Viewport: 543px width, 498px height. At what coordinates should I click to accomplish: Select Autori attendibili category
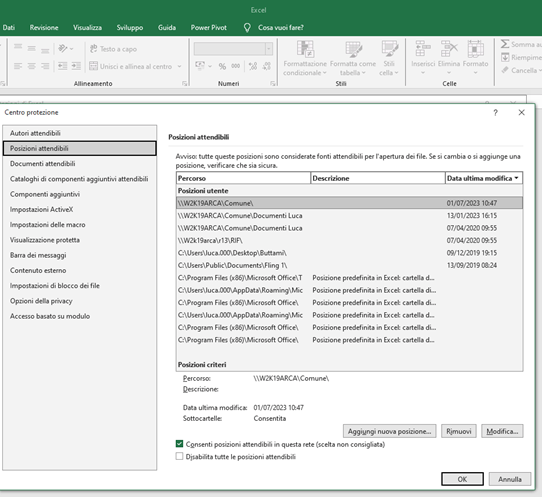point(80,133)
